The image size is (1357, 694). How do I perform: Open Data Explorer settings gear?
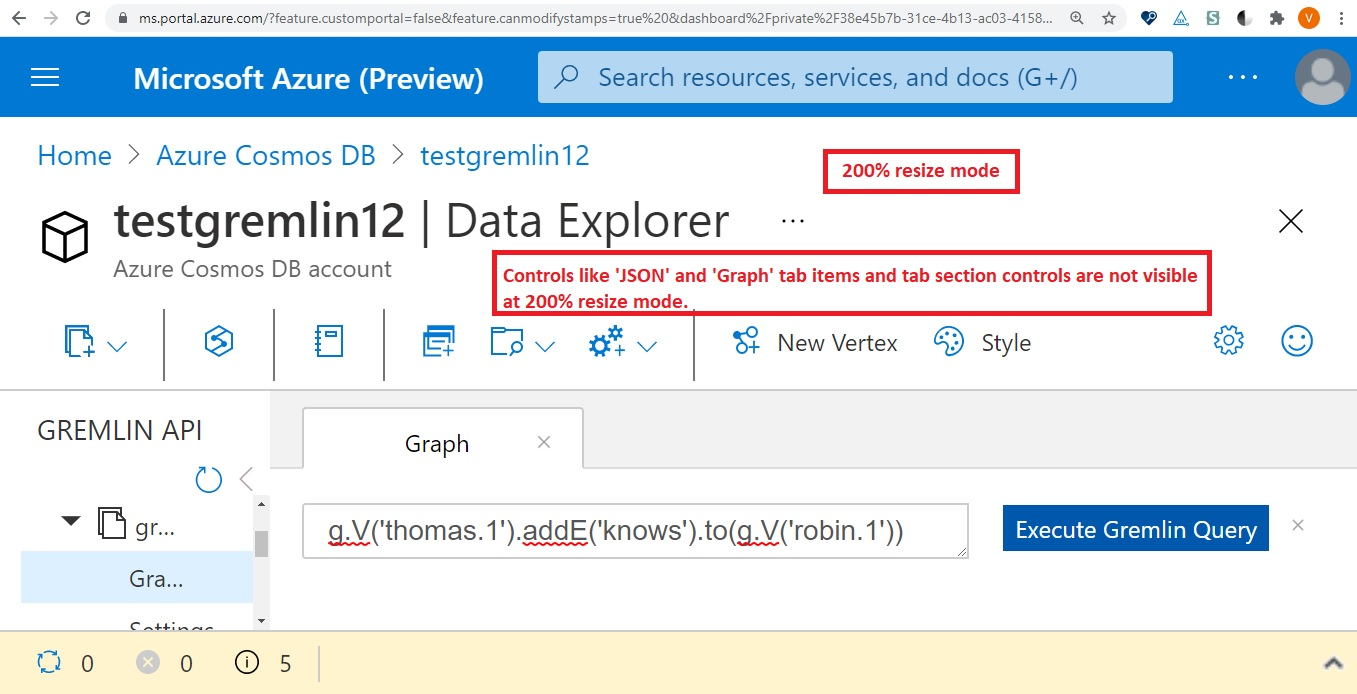tap(1228, 341)
